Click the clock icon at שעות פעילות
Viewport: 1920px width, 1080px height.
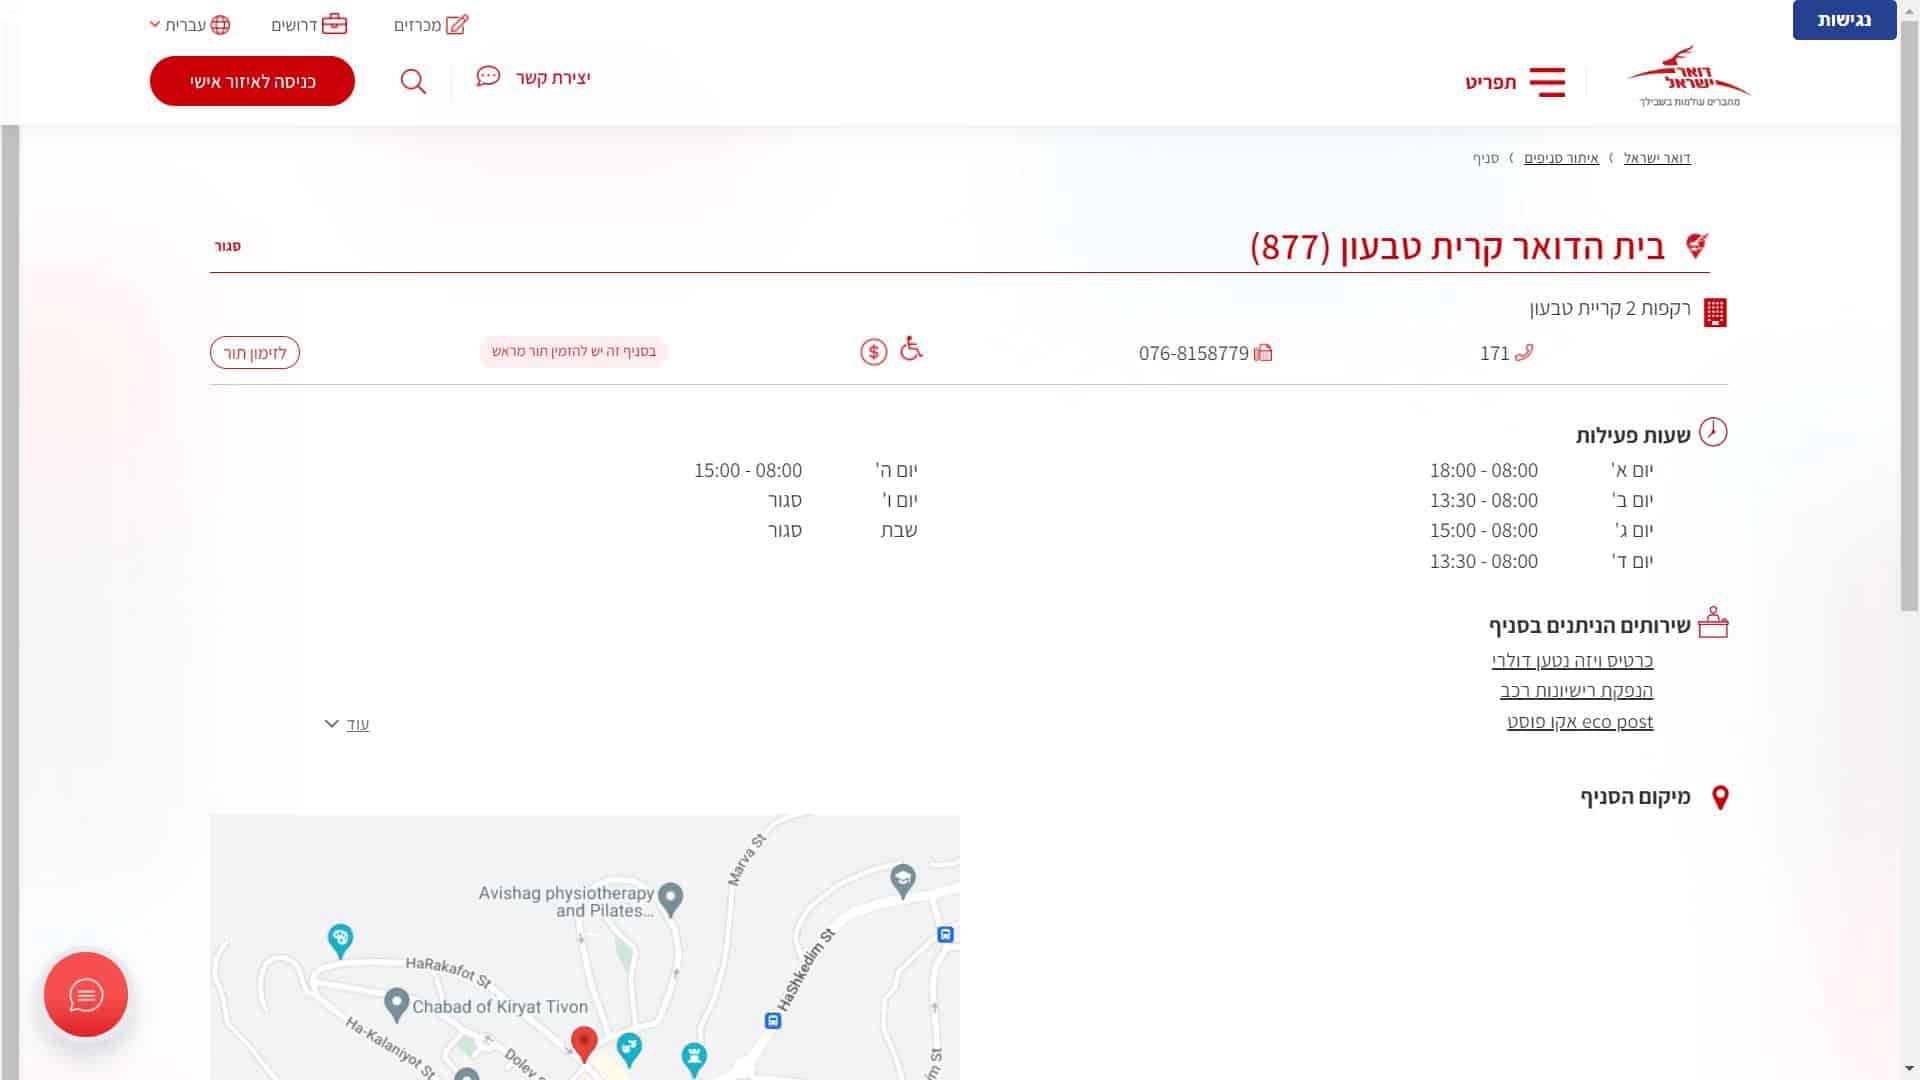(1713, 432)
